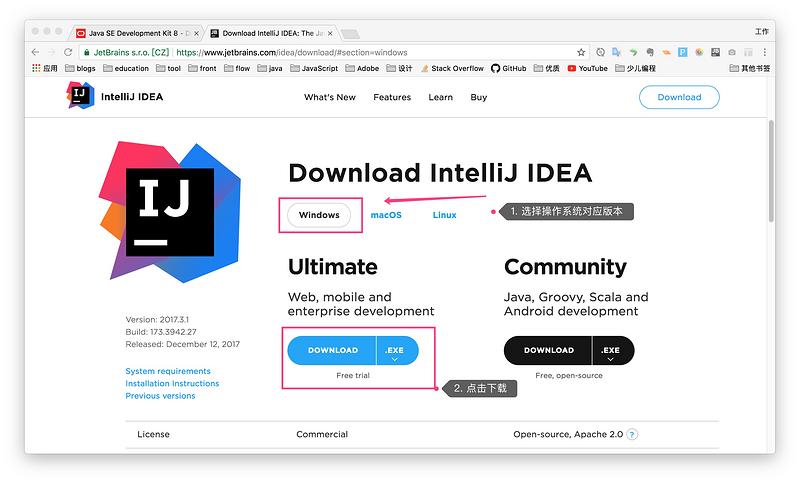Expand the Ultimate .EXE format dropdown
The width and height of the screenshot is (800, 483).
(397, 350)
